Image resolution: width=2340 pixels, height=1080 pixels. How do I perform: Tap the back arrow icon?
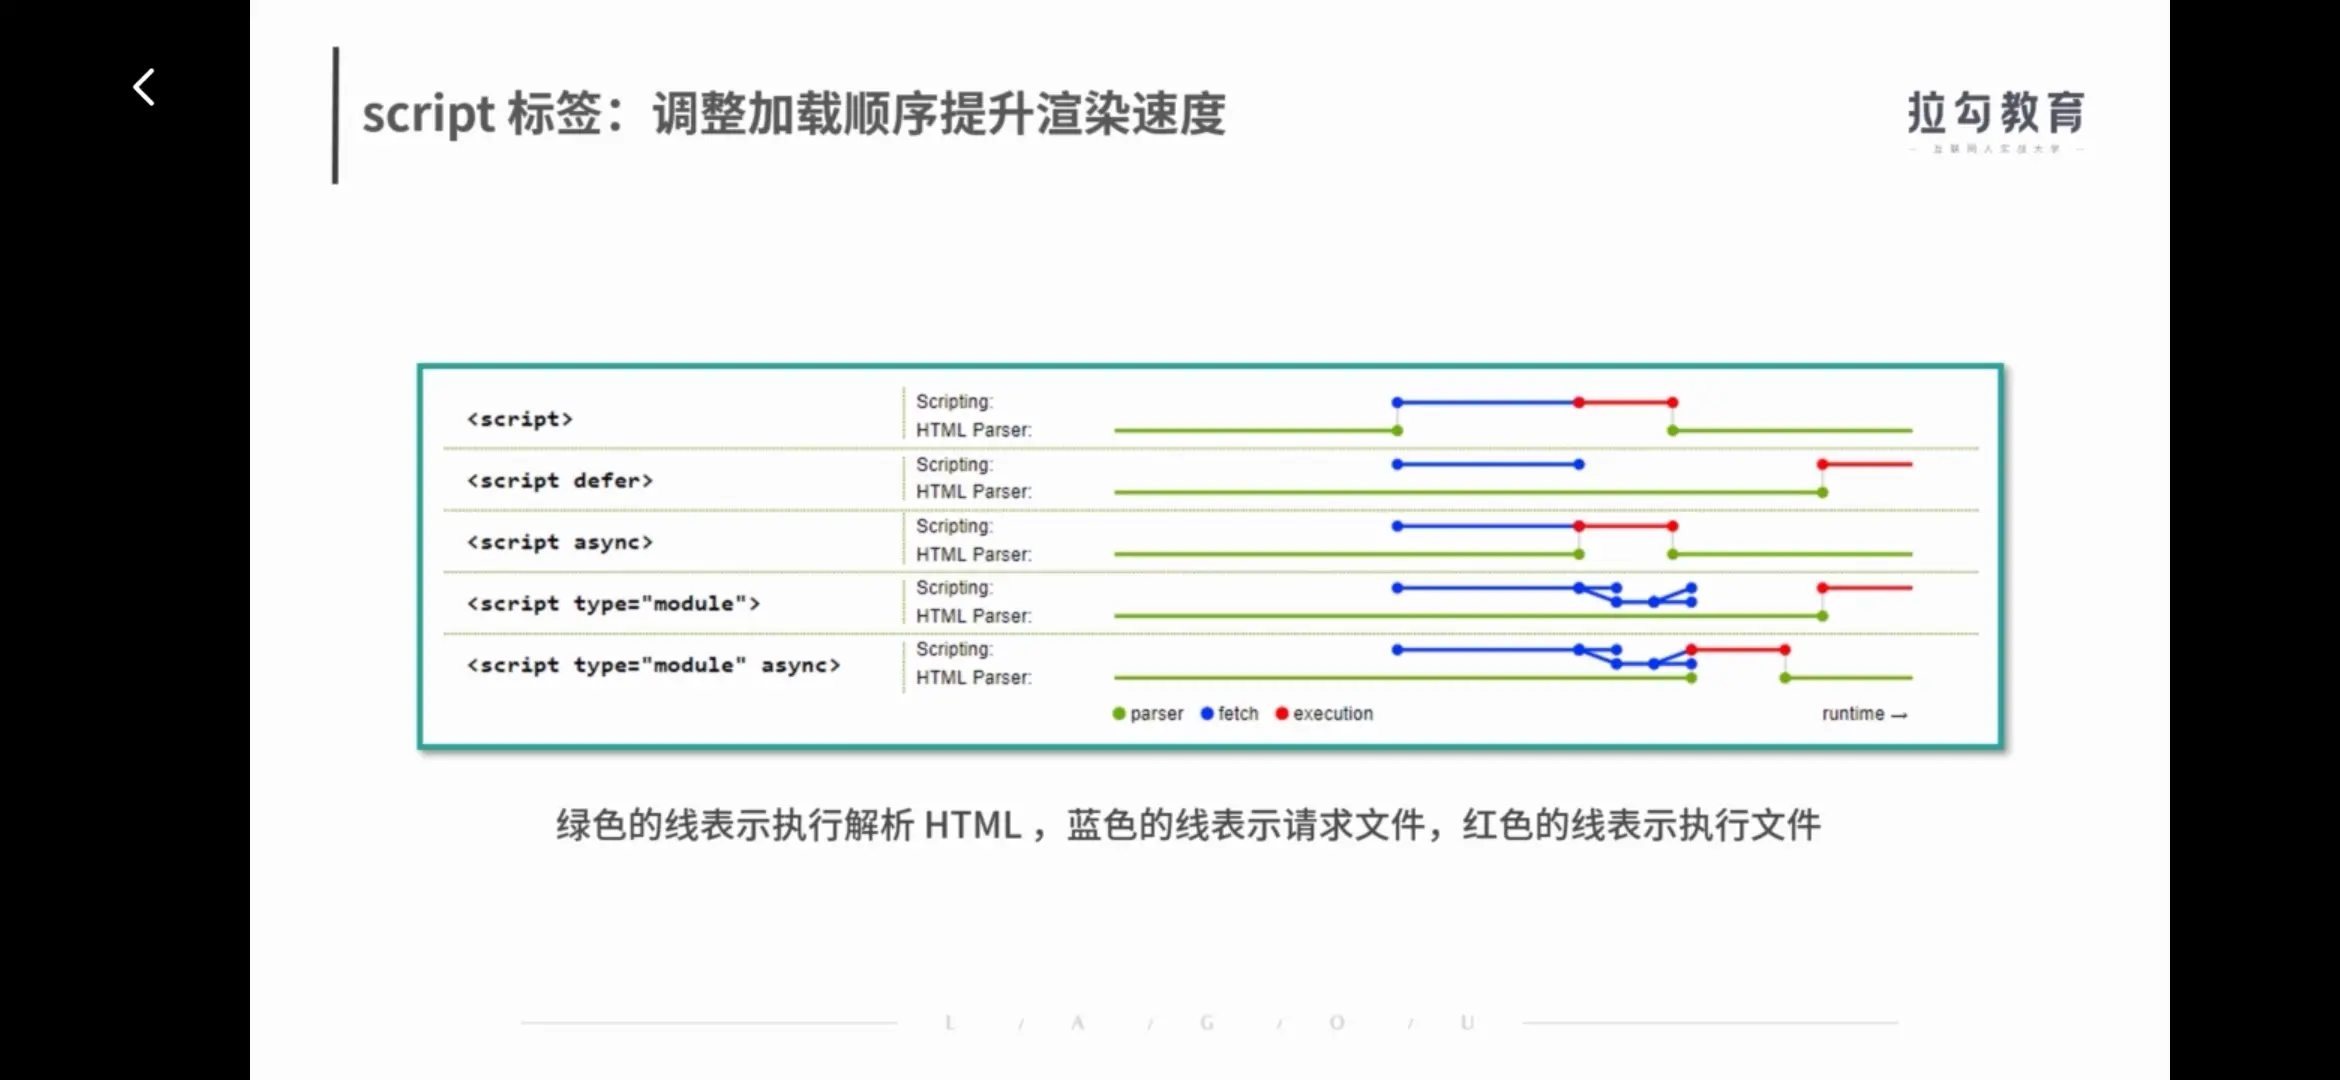[144, 87]
